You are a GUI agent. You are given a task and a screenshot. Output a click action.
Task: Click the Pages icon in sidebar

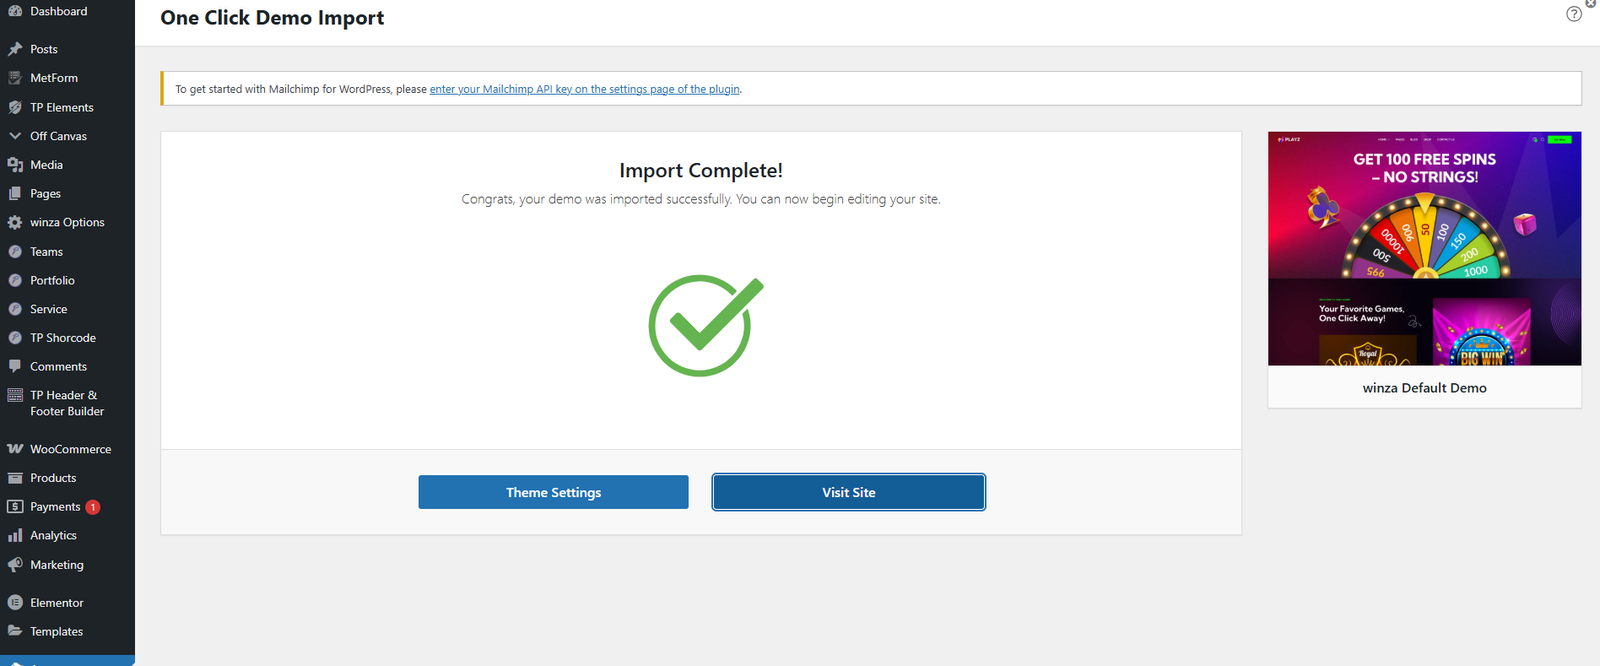coord(15,194)
